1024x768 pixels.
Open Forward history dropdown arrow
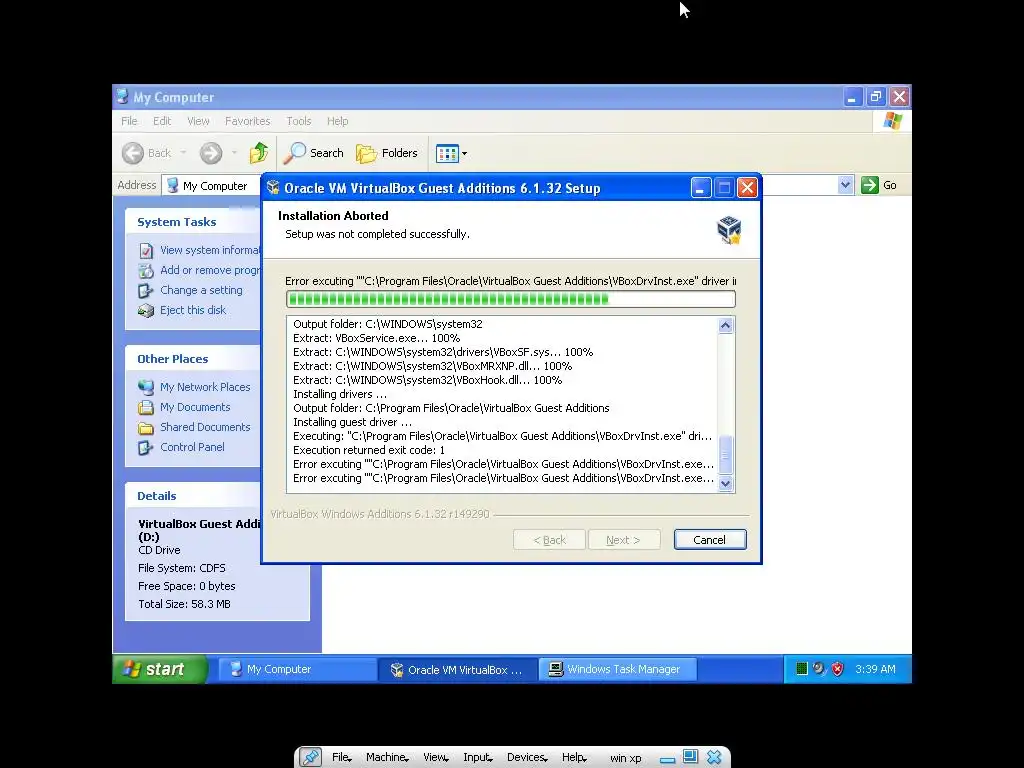pyautogui.click(x=234, y=153)
